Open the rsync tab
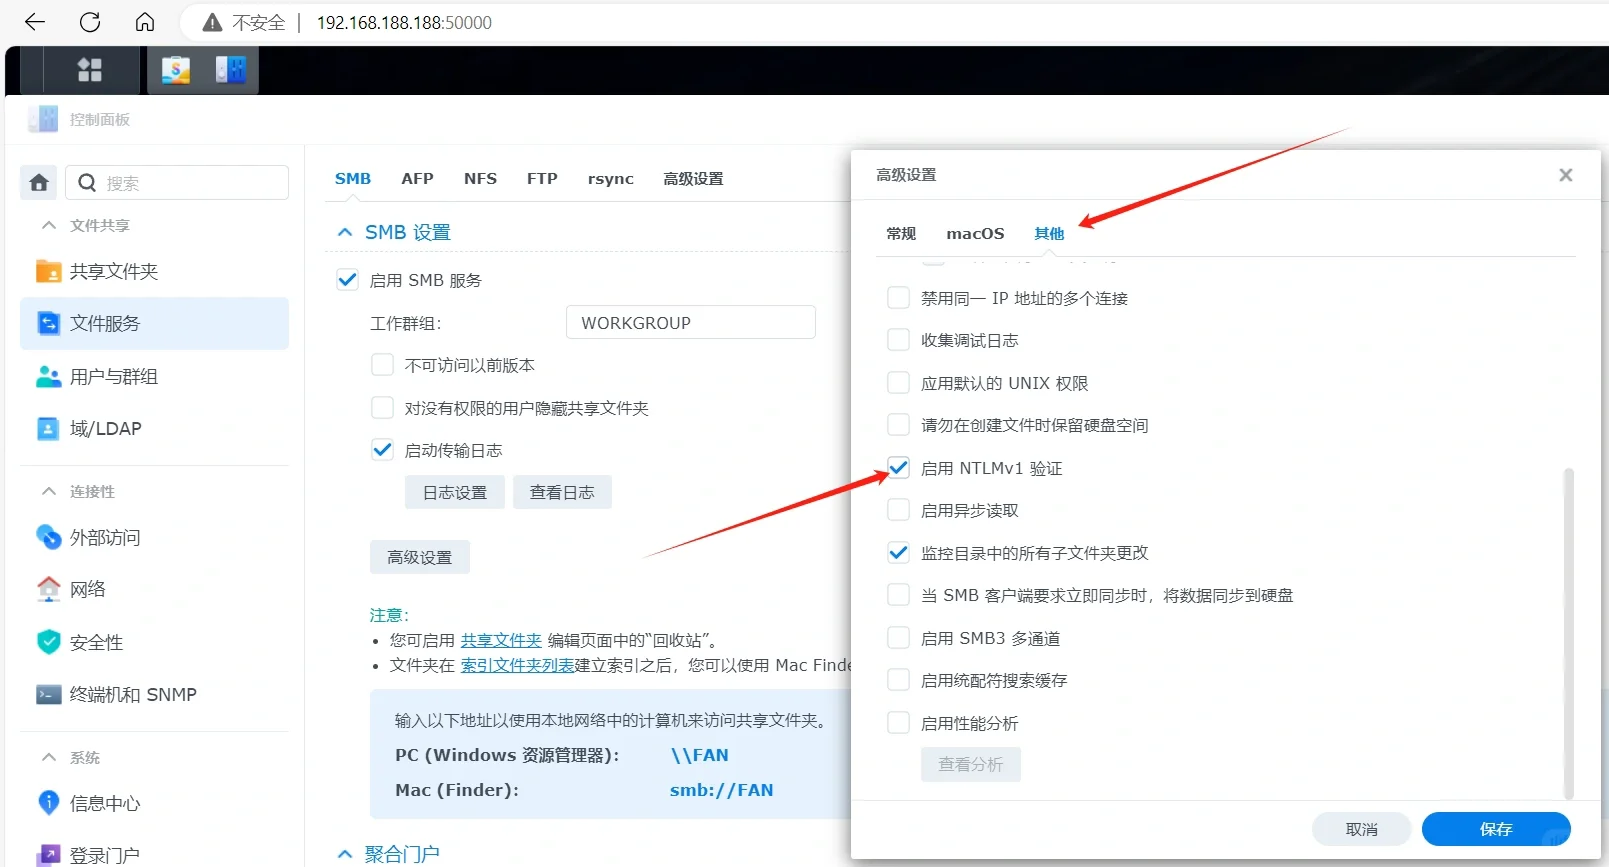The image size is (1609, 867). pyautogui.click(x=610, y=178)
